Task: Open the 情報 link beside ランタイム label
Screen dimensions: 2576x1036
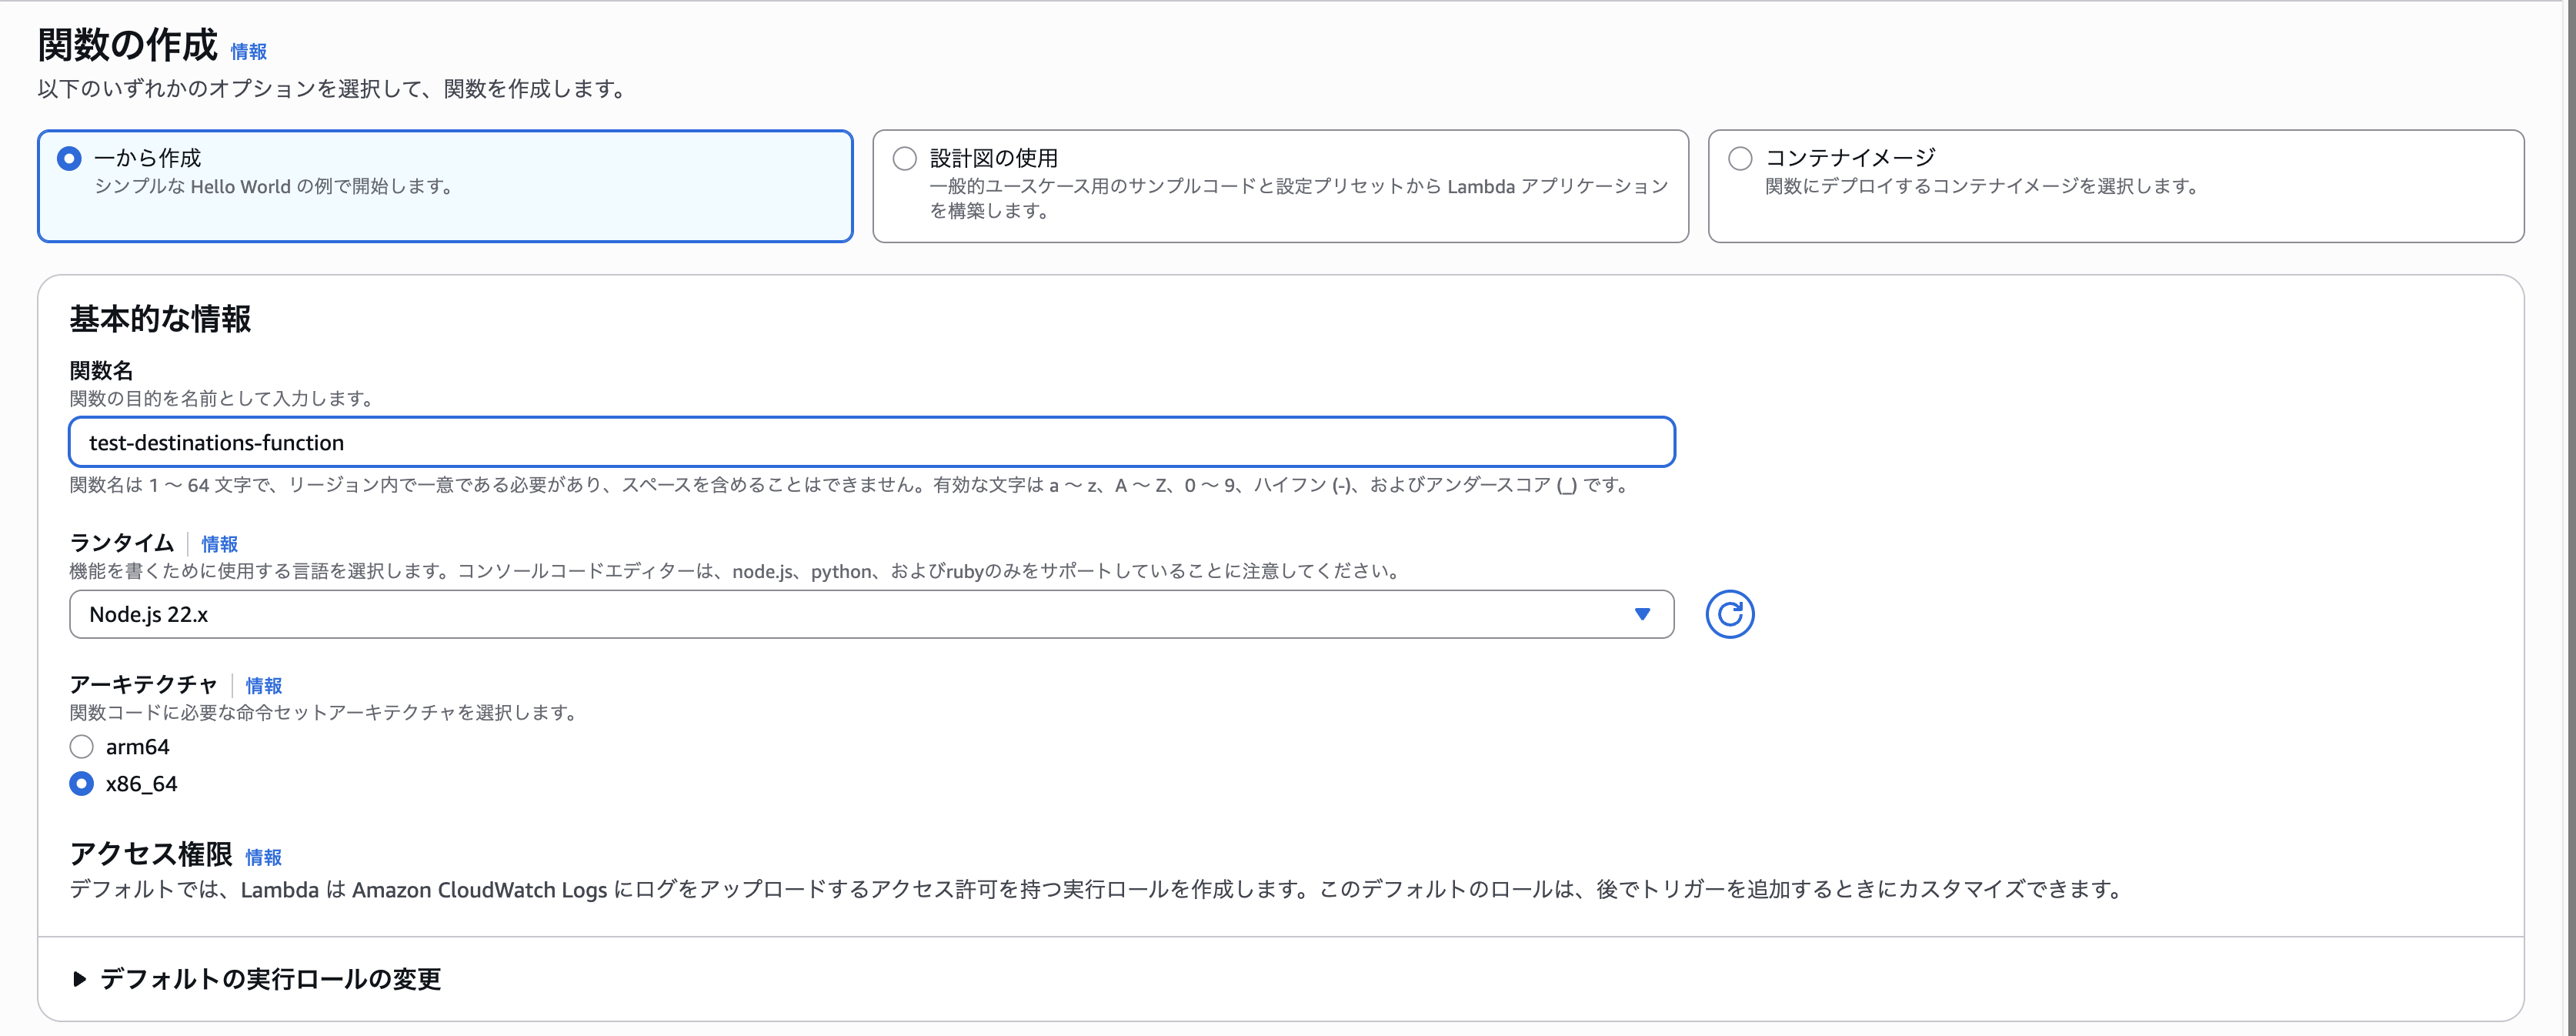Action: [x=220, y=544]
